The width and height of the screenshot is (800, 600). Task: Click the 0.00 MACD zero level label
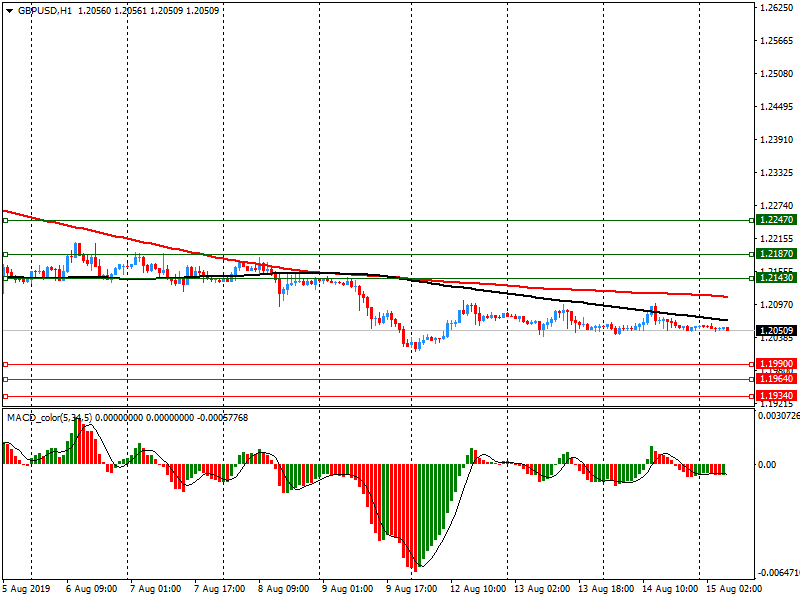[x=767, y=464]
